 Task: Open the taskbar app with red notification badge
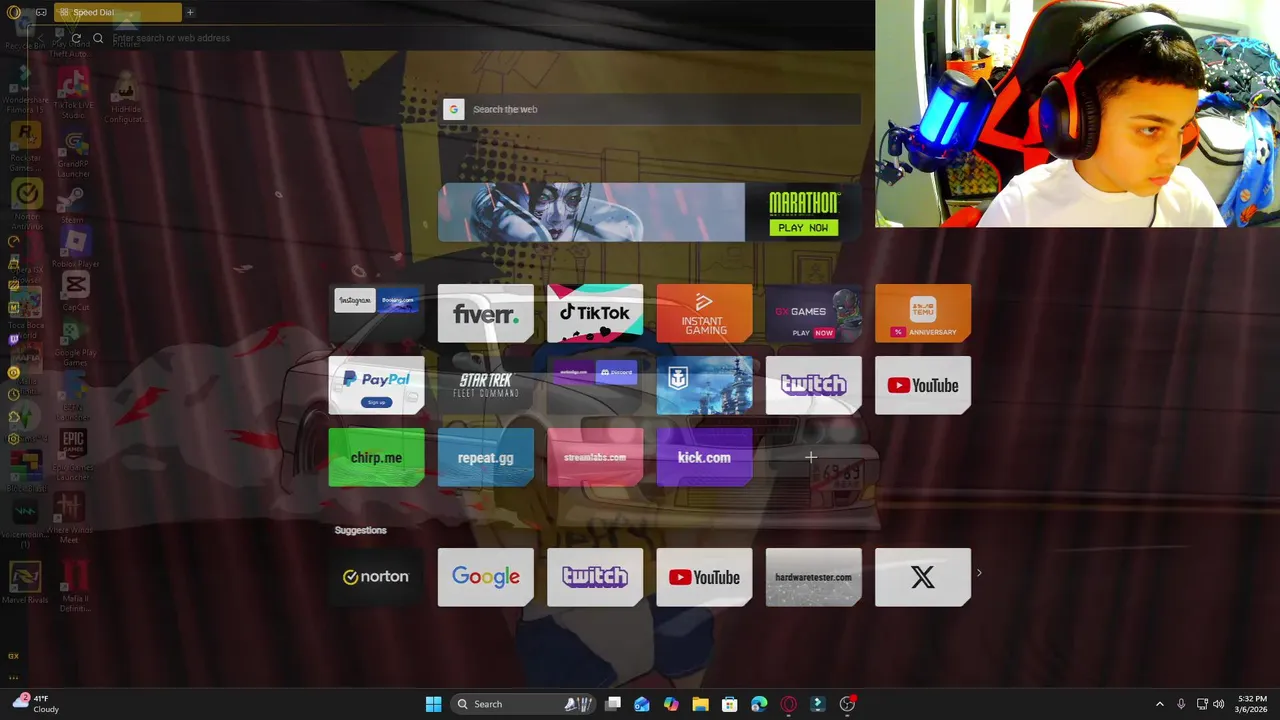pos(847,704)
